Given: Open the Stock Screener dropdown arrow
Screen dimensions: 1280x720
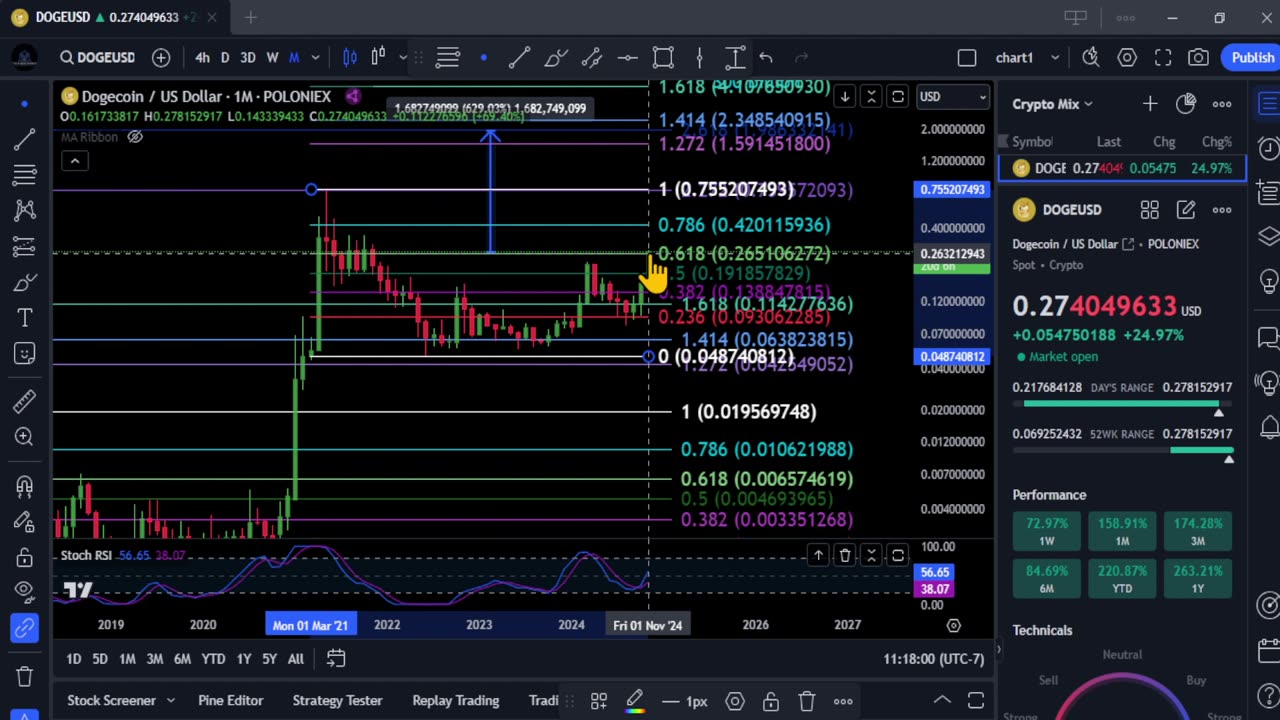Looking at the screenshot, I should coord(170,701).
